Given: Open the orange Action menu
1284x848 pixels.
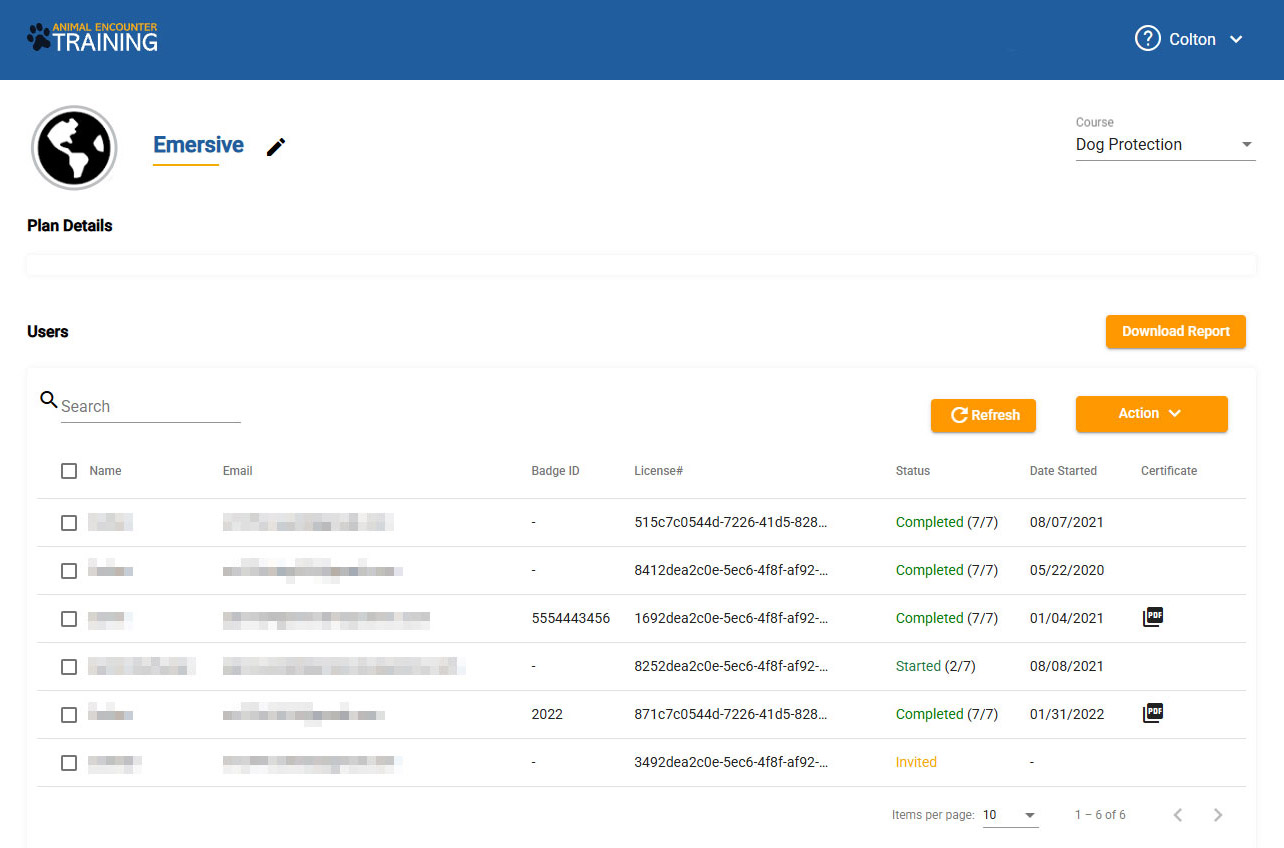Looking at the screenshot, I should coord(1151,414).
